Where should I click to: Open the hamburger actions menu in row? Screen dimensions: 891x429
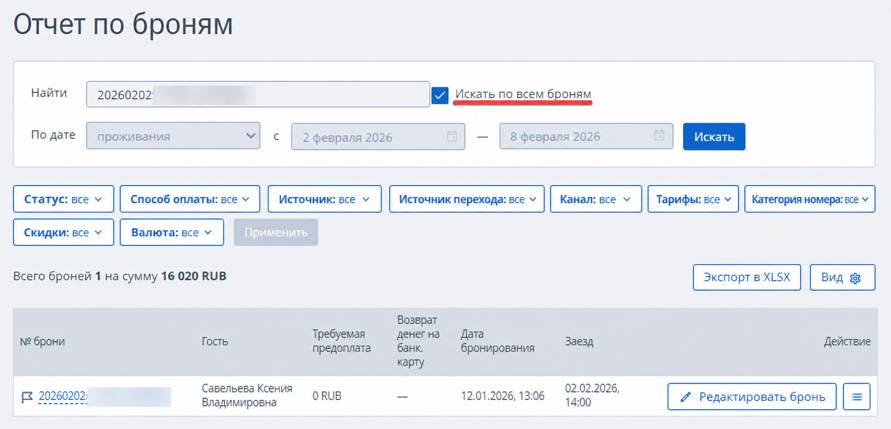tap(856, 397)
